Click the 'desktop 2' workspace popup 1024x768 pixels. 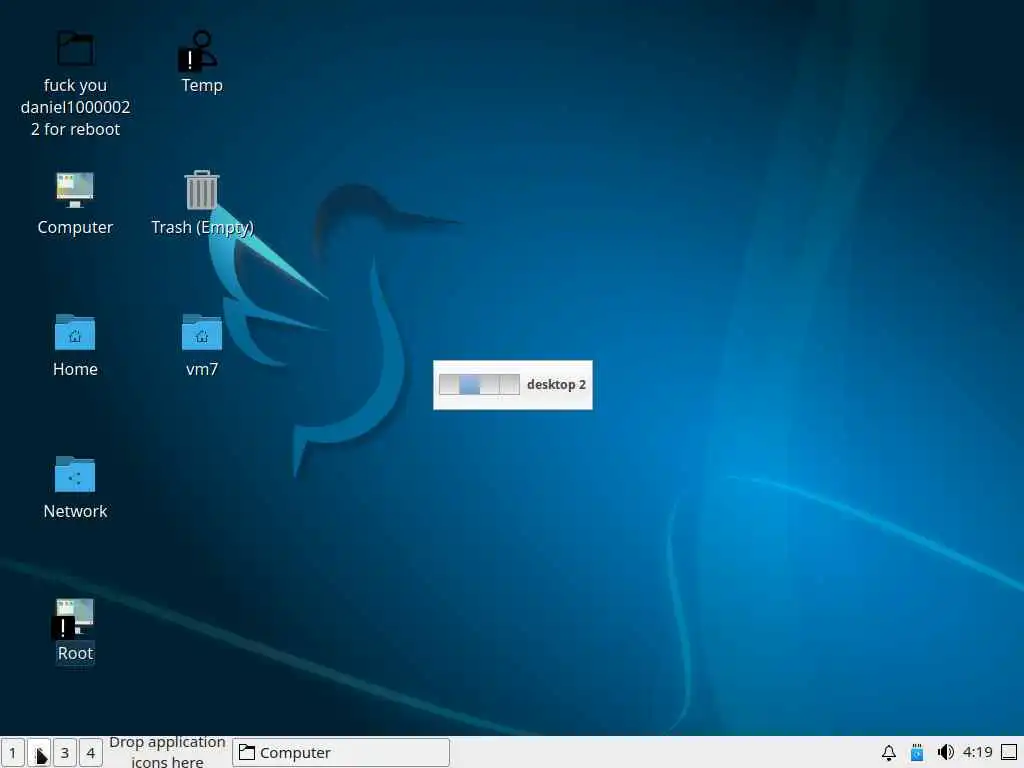513,385
